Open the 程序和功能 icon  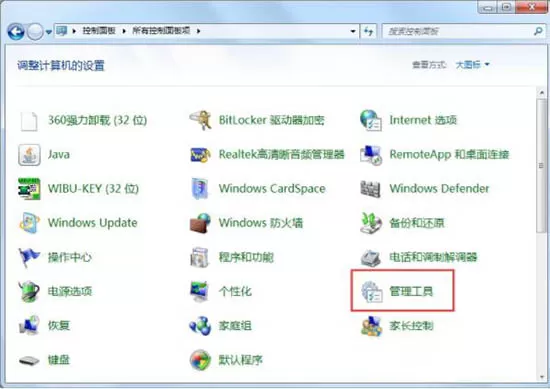(x=200, y=257)
